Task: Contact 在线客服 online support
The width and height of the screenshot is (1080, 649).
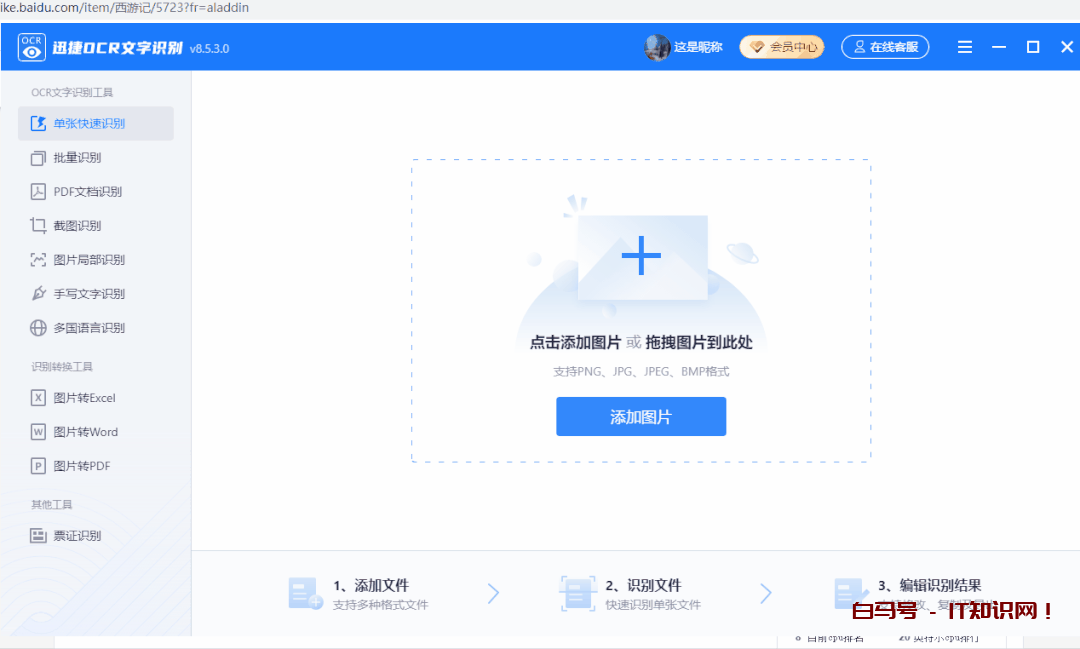Action: tap(885, 47)
